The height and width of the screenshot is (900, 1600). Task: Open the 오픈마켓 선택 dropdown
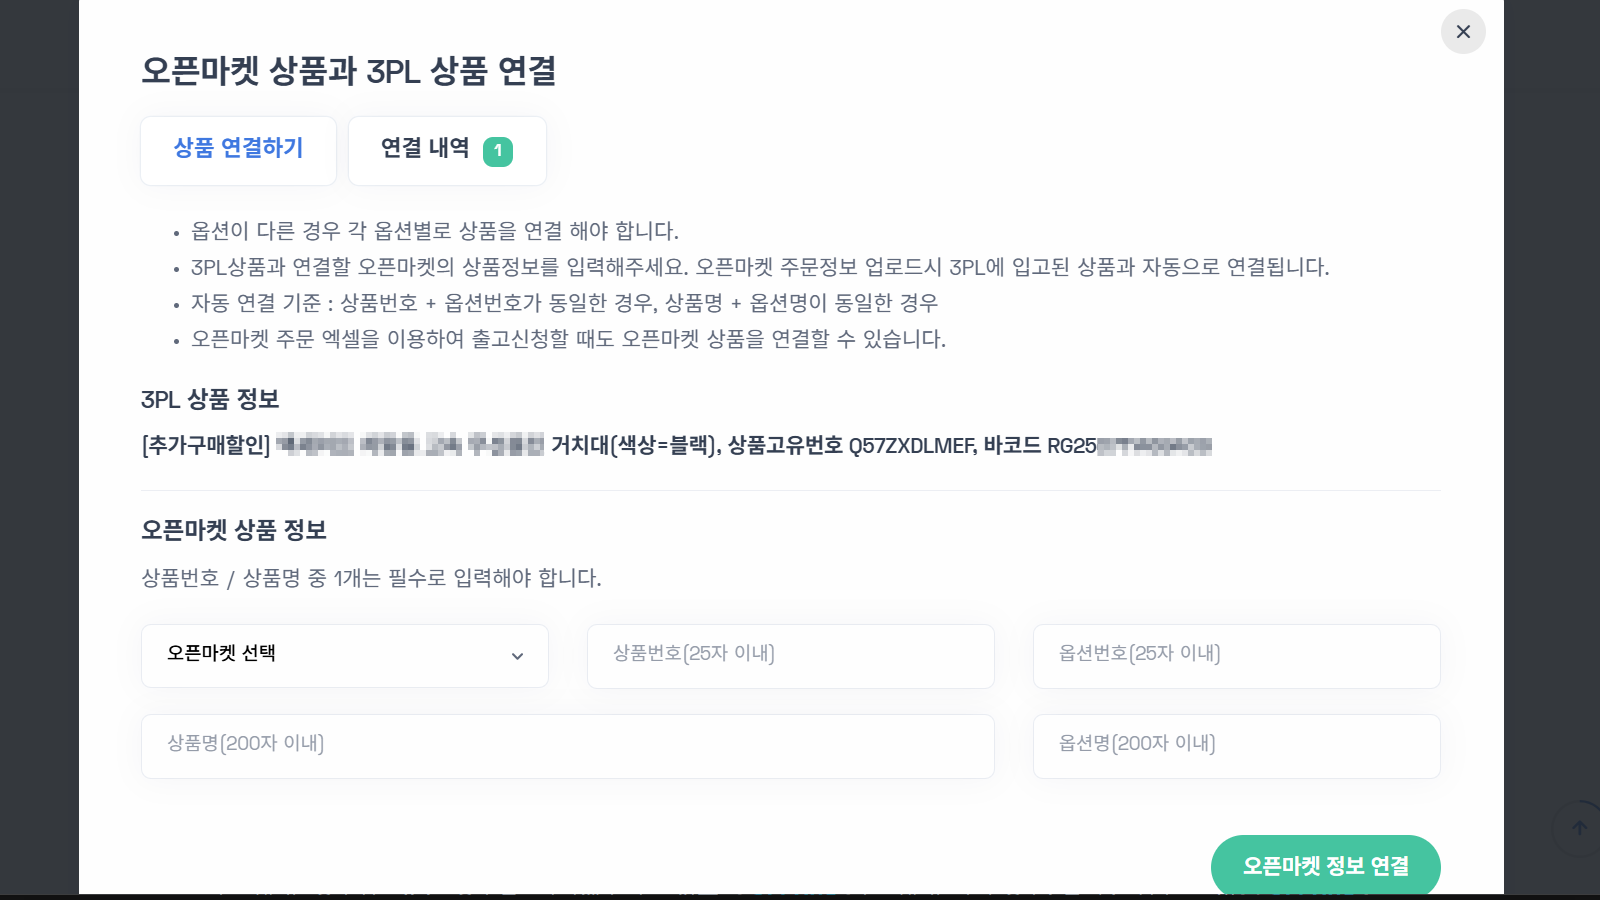344,656
